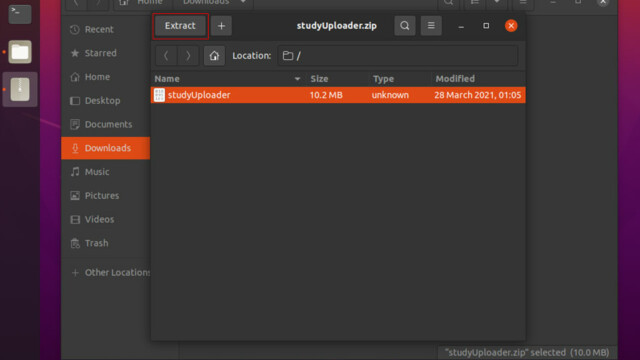Click the Documents sidebar icon

point(75,124)
